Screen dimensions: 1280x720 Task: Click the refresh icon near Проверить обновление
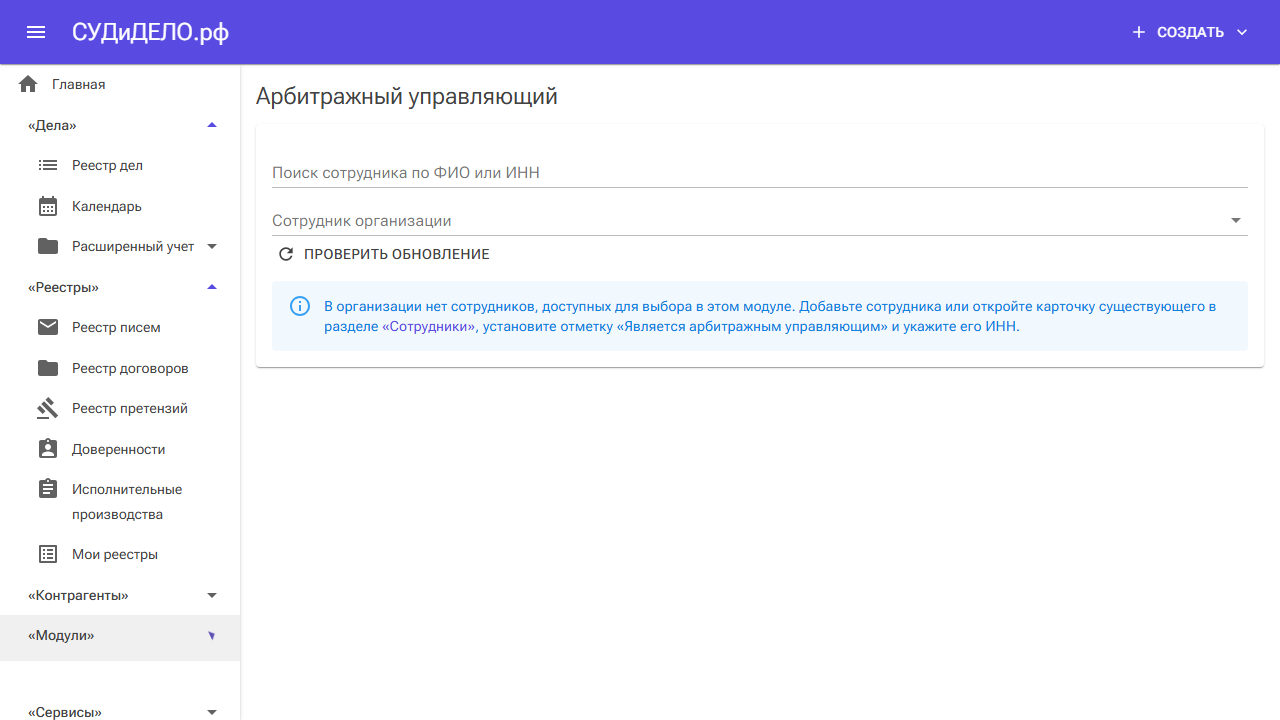[x=286, y=254]
